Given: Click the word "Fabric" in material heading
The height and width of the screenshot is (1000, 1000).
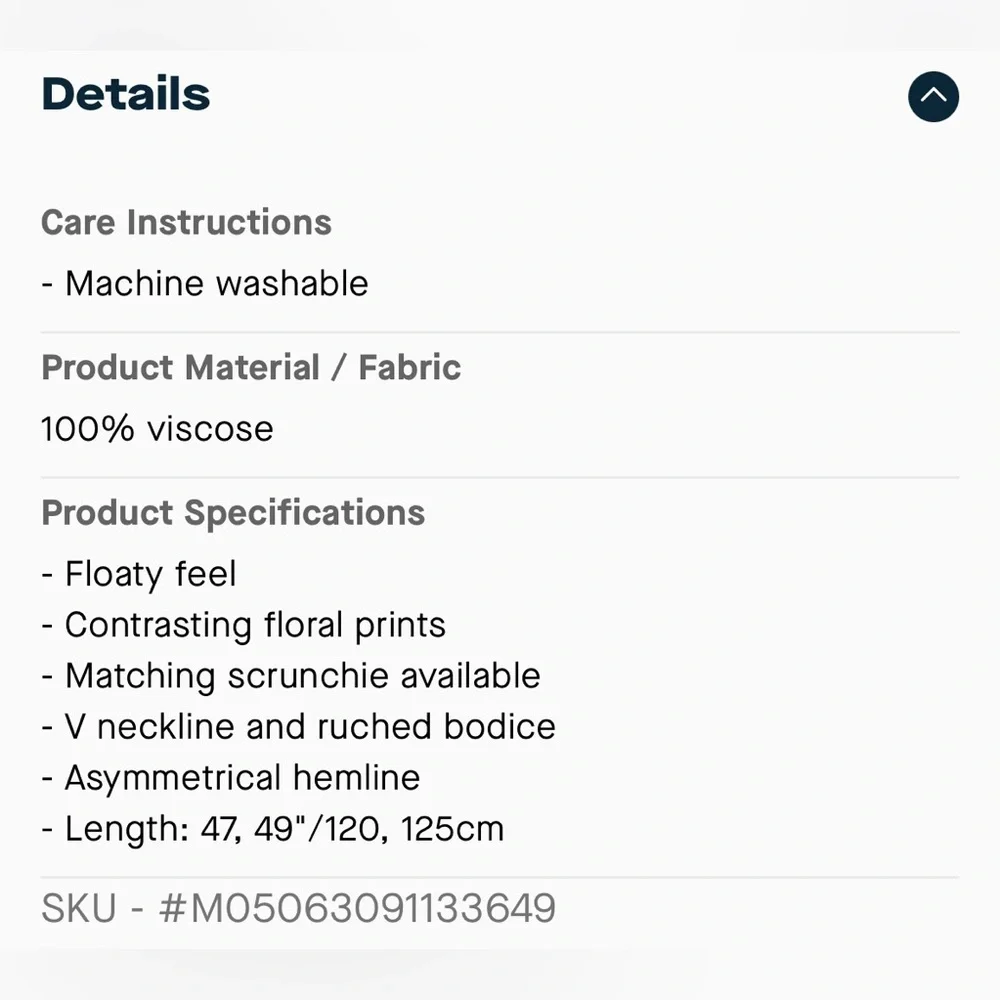Looking at the screenshot, I should [x=410, y=368].
